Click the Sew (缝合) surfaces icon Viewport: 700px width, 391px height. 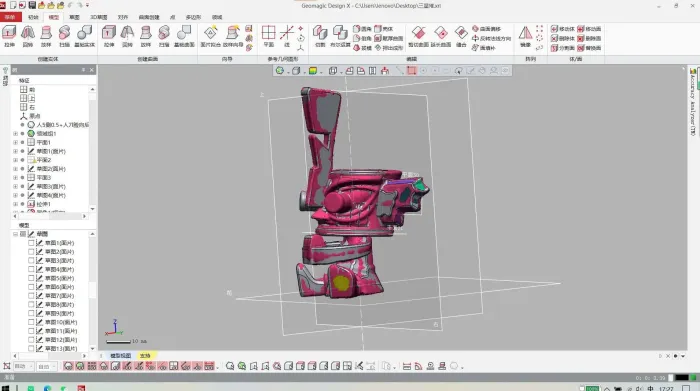coord(461,36)
